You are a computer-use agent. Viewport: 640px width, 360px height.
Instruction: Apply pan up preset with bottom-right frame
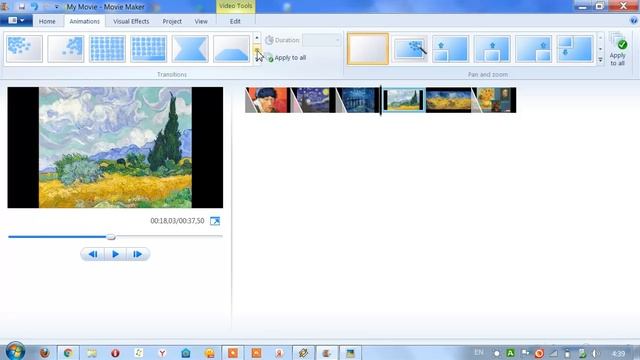[533, 49]
